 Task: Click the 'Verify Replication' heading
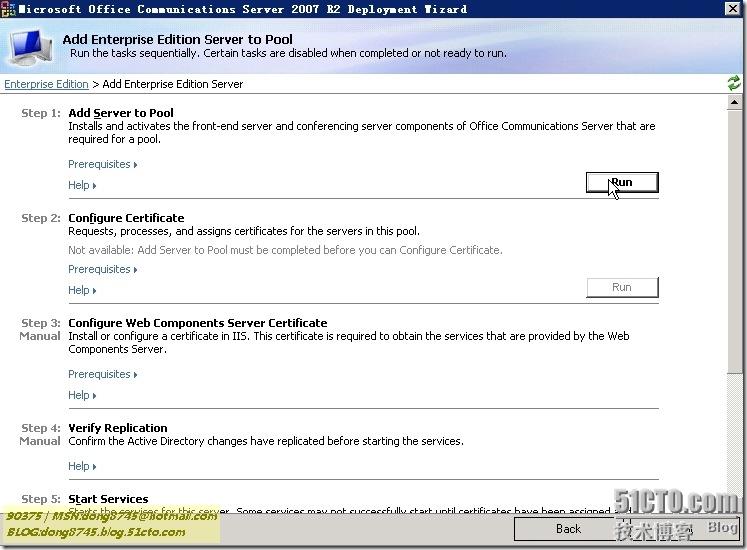pyautogui.click(x=118, y=428)
